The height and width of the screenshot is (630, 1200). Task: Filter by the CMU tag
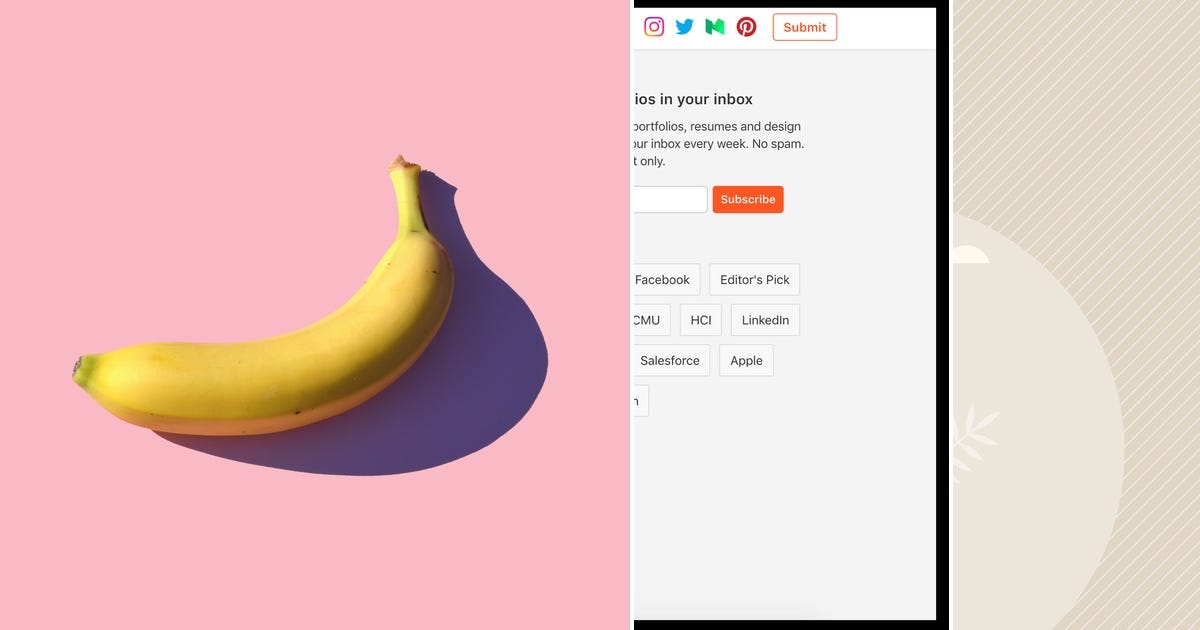[x=648, y=320]
